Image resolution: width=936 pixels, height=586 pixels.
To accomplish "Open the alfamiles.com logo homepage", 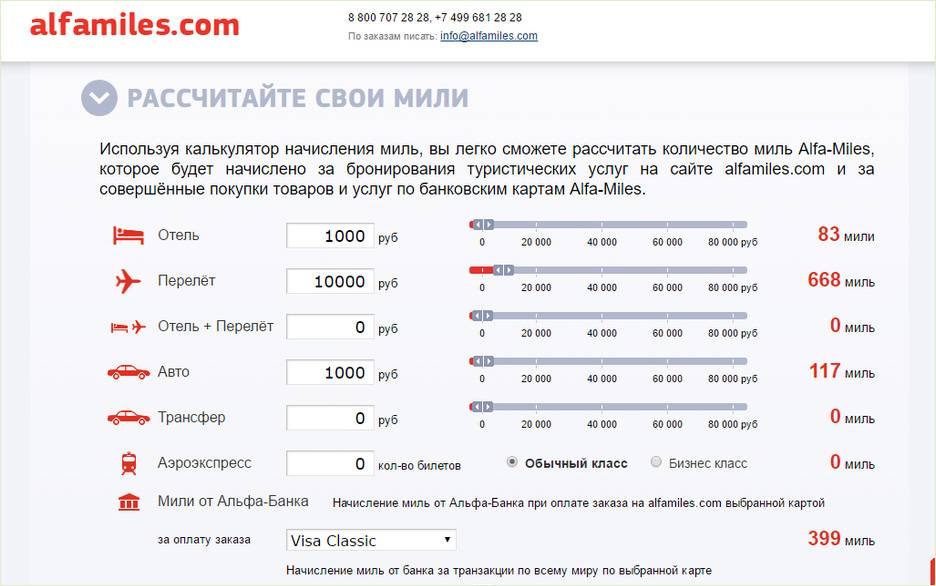I will click(x=134, y=25).
